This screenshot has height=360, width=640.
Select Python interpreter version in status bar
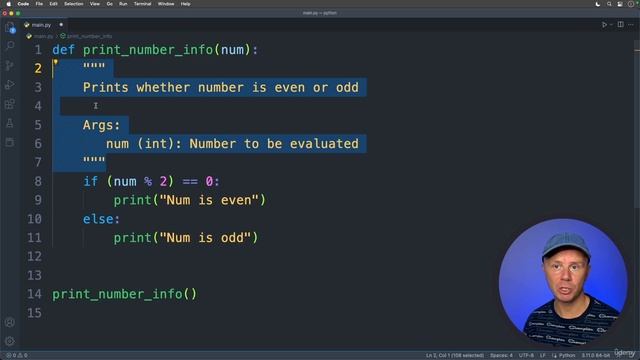click(x=596, y=356)
